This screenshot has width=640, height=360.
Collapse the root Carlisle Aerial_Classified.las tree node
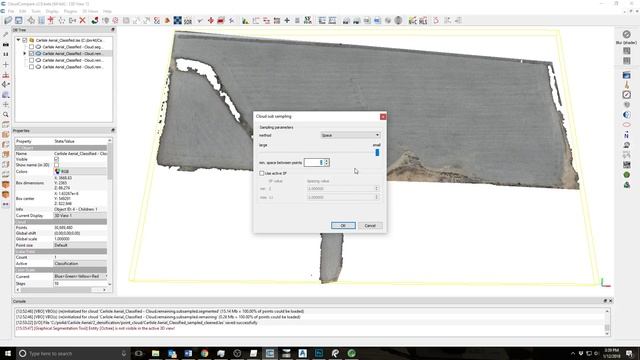tap(18, 40)
